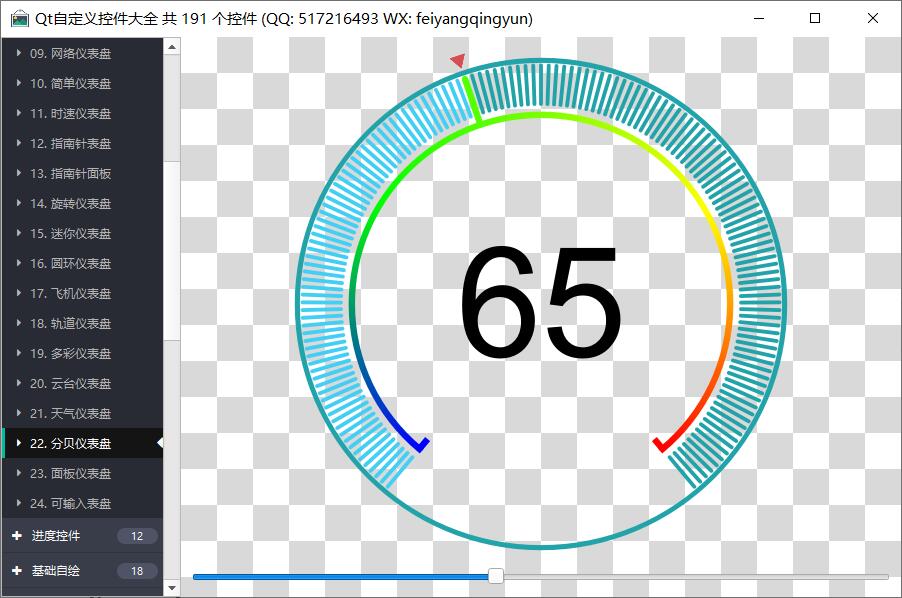Select 12. 指南针表盘 in the list
902x598 pixels.
(70, 143)
